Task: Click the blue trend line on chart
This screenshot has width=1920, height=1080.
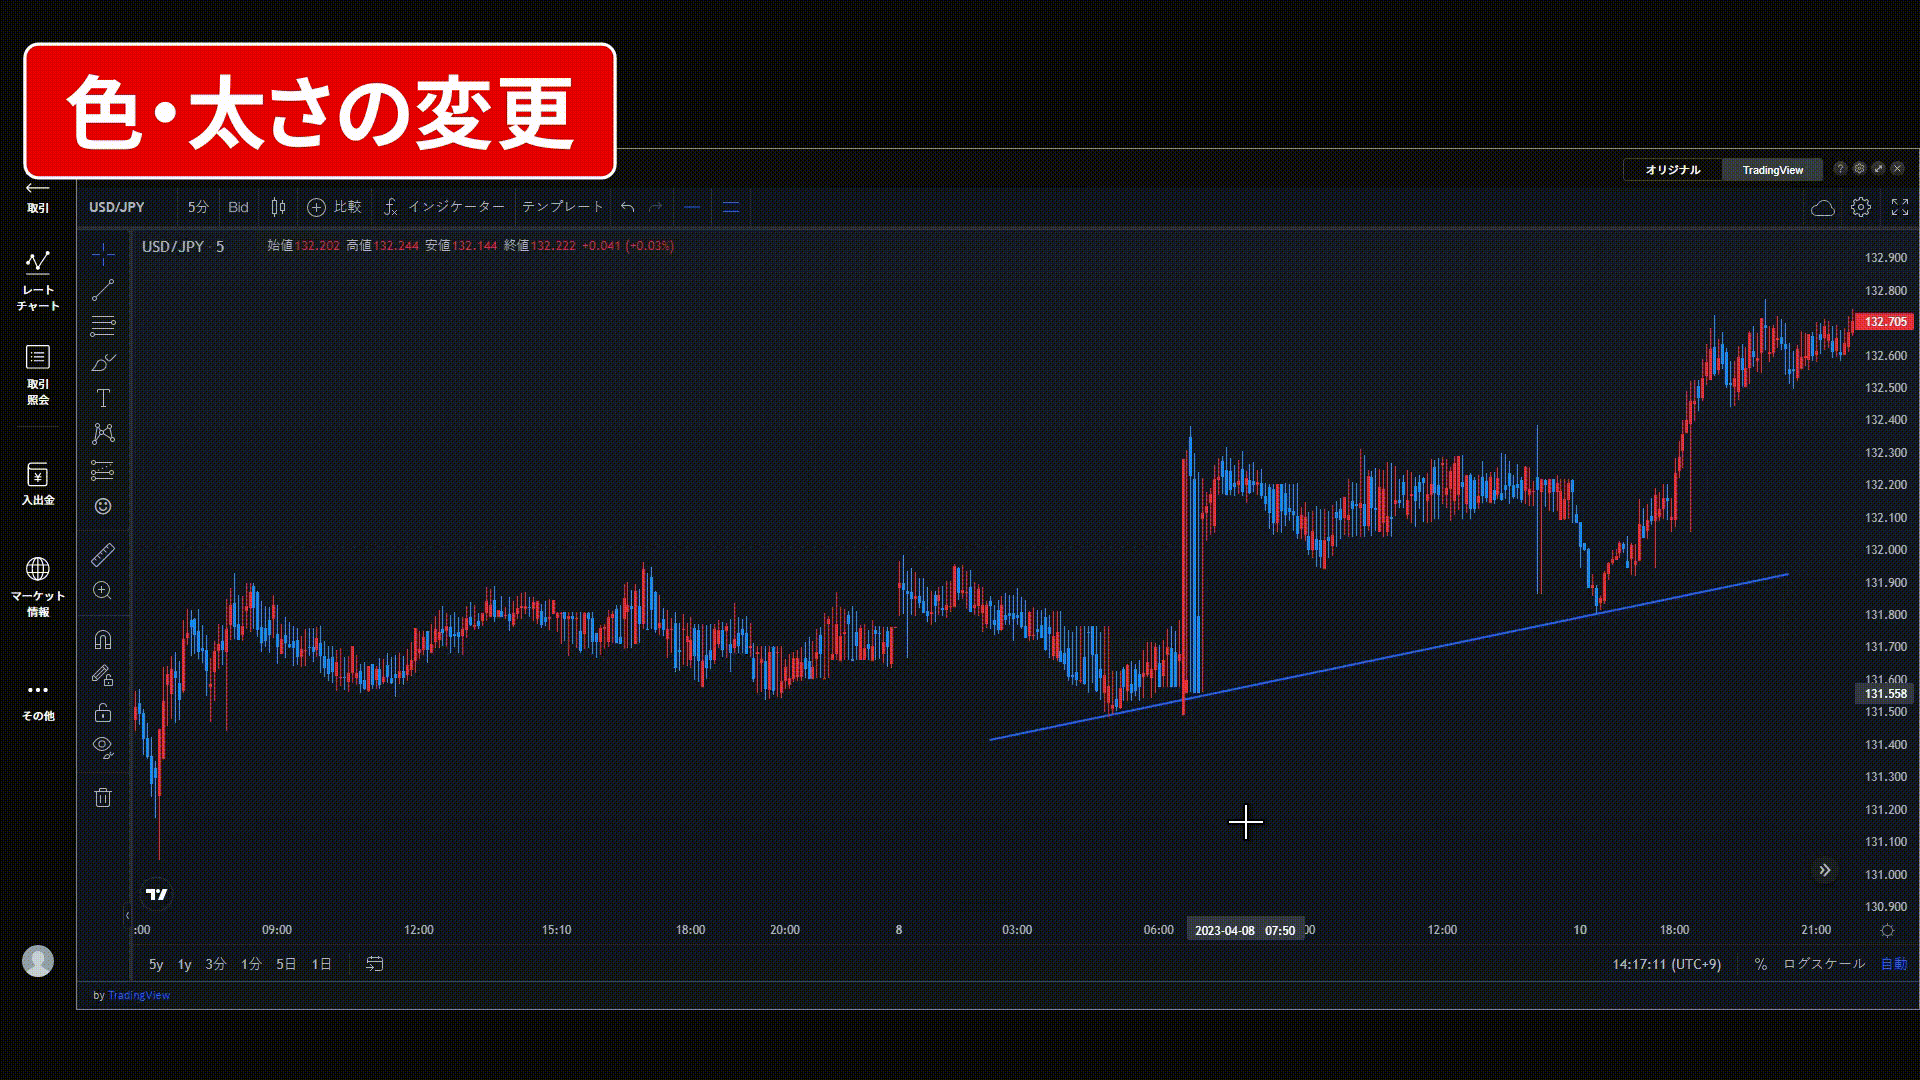Action: pyautogui.click(x=1400, y=655)
